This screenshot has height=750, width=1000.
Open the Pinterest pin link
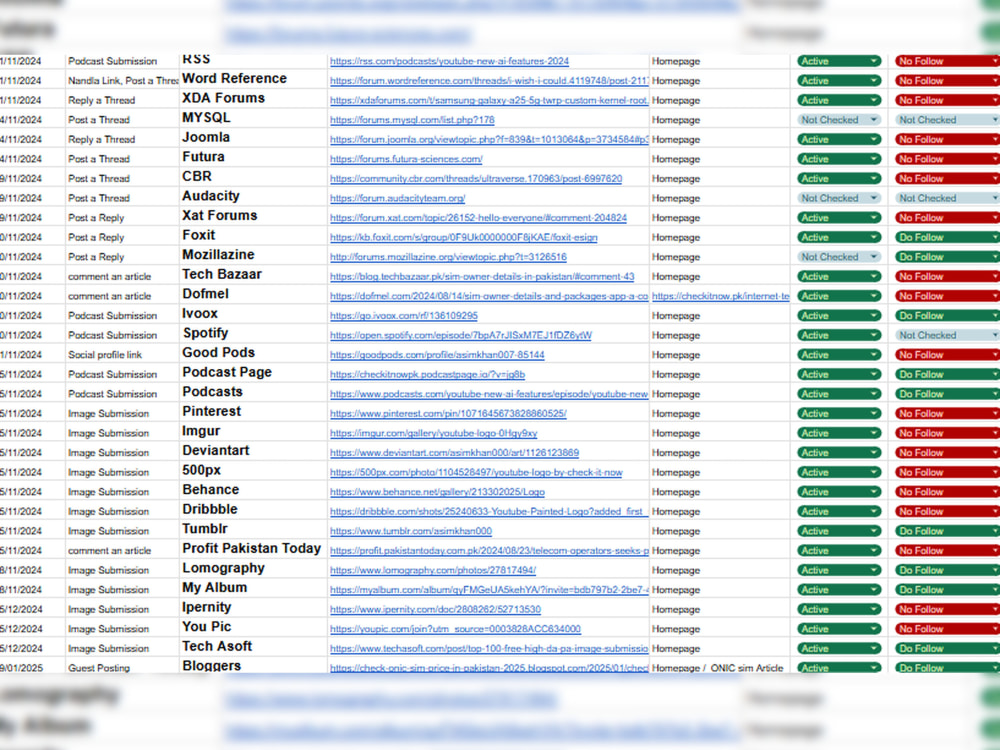coord(448,414)
